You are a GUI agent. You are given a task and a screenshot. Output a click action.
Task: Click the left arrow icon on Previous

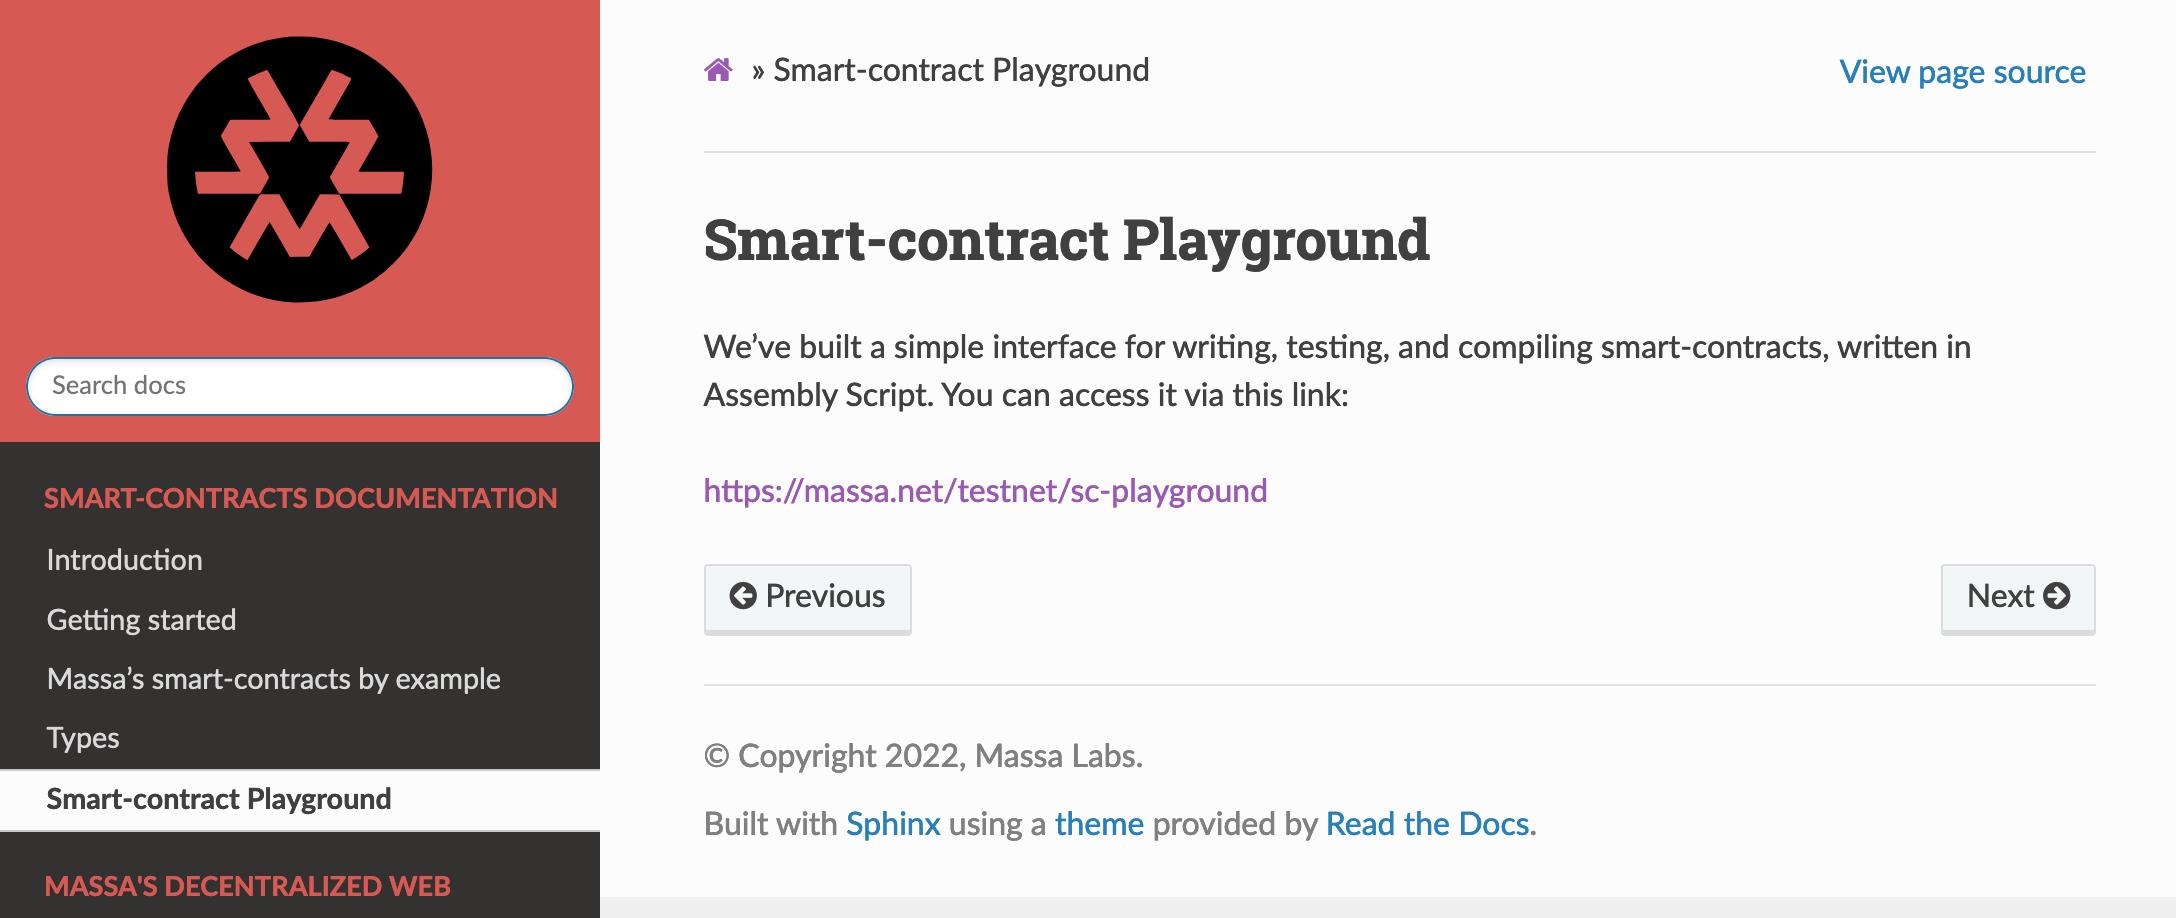[x=743, y=596]
